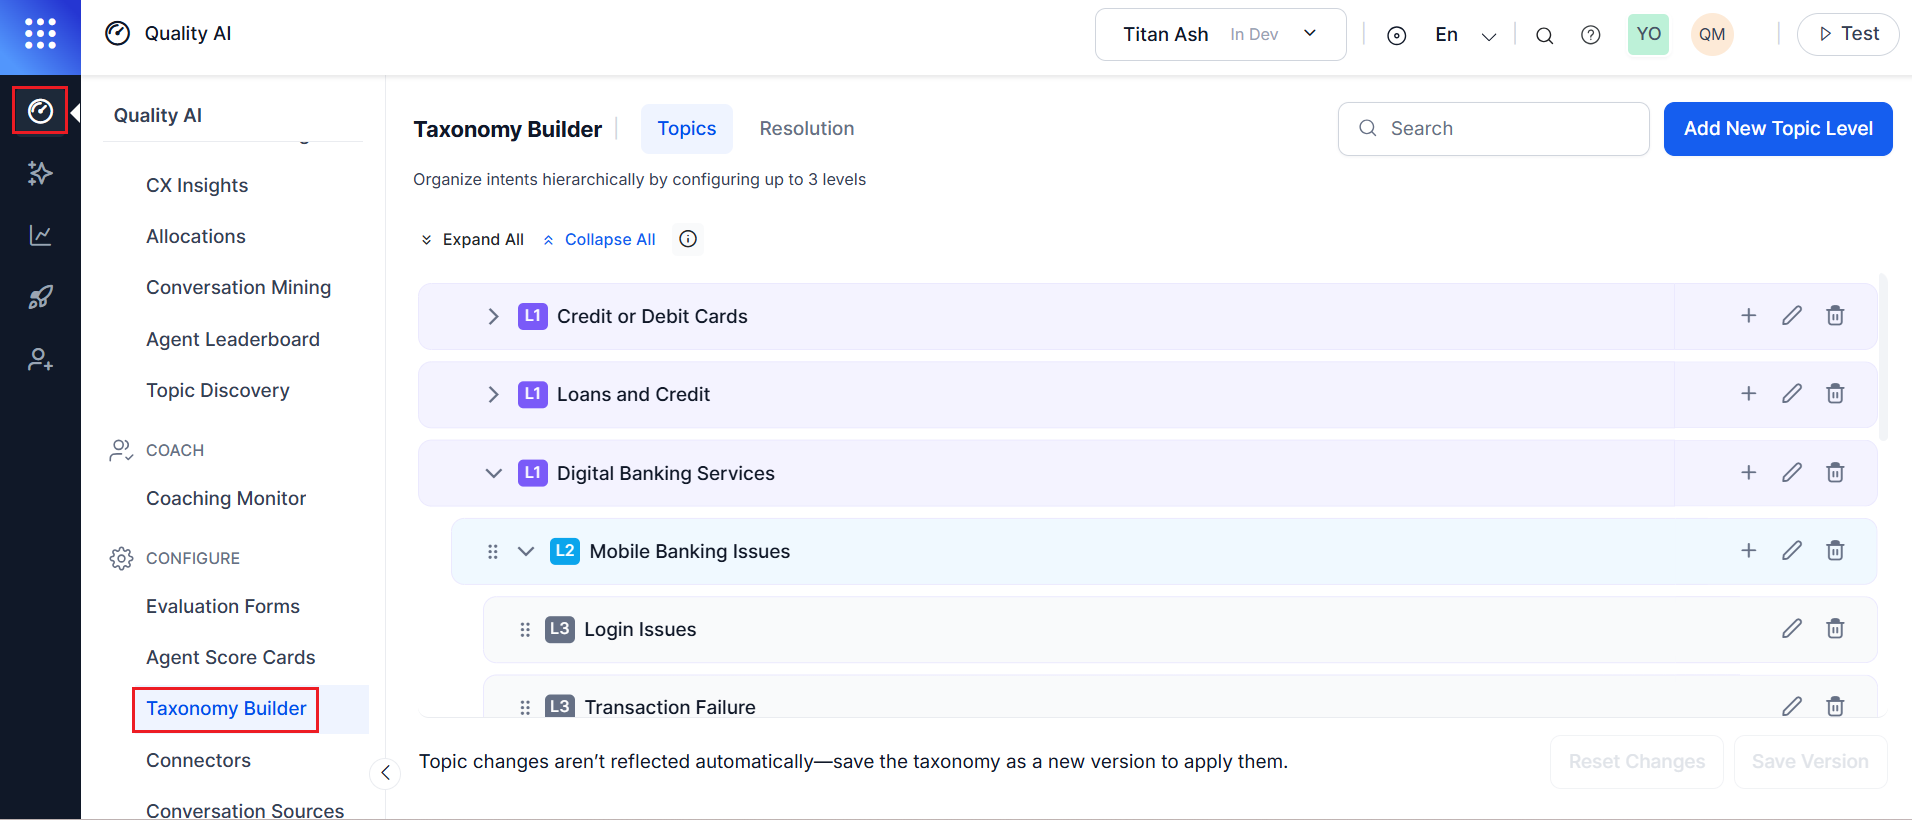
Task: Open the Titan Ash app dropdown
Action: click(1220, 35)
